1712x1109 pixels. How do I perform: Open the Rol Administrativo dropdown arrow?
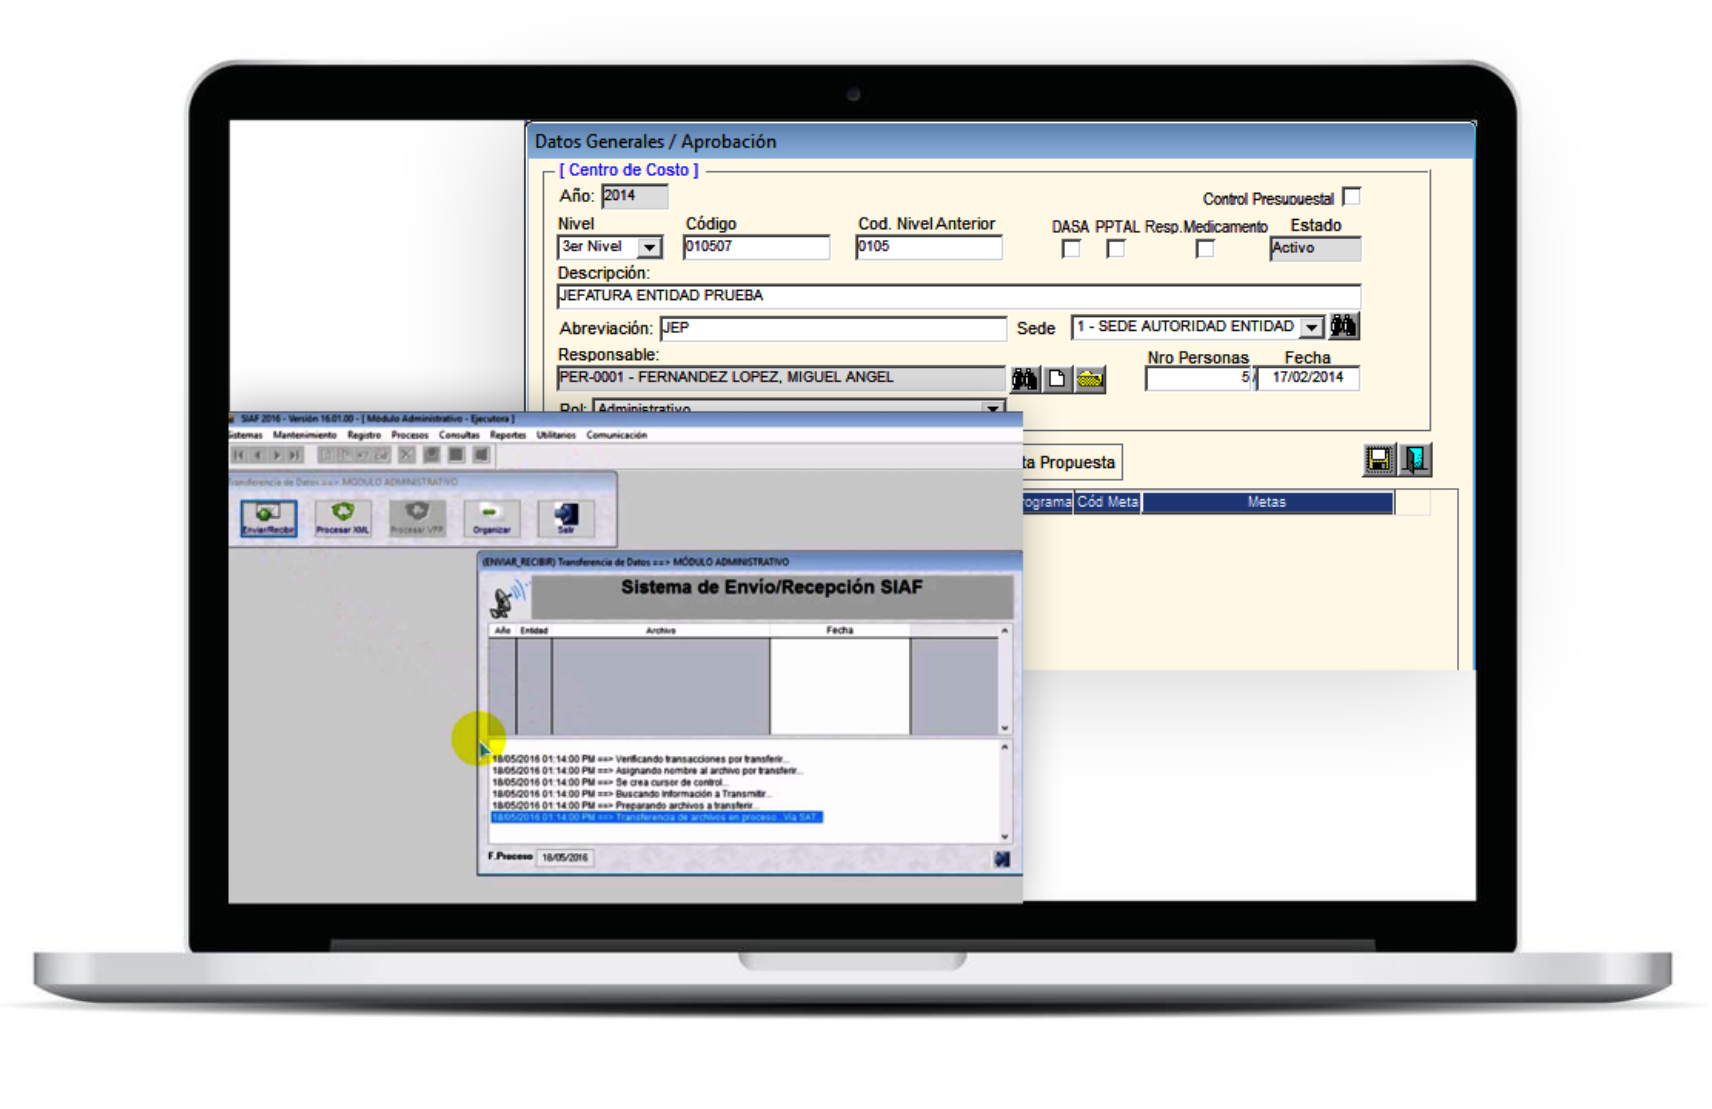click(x=992, y=408)
